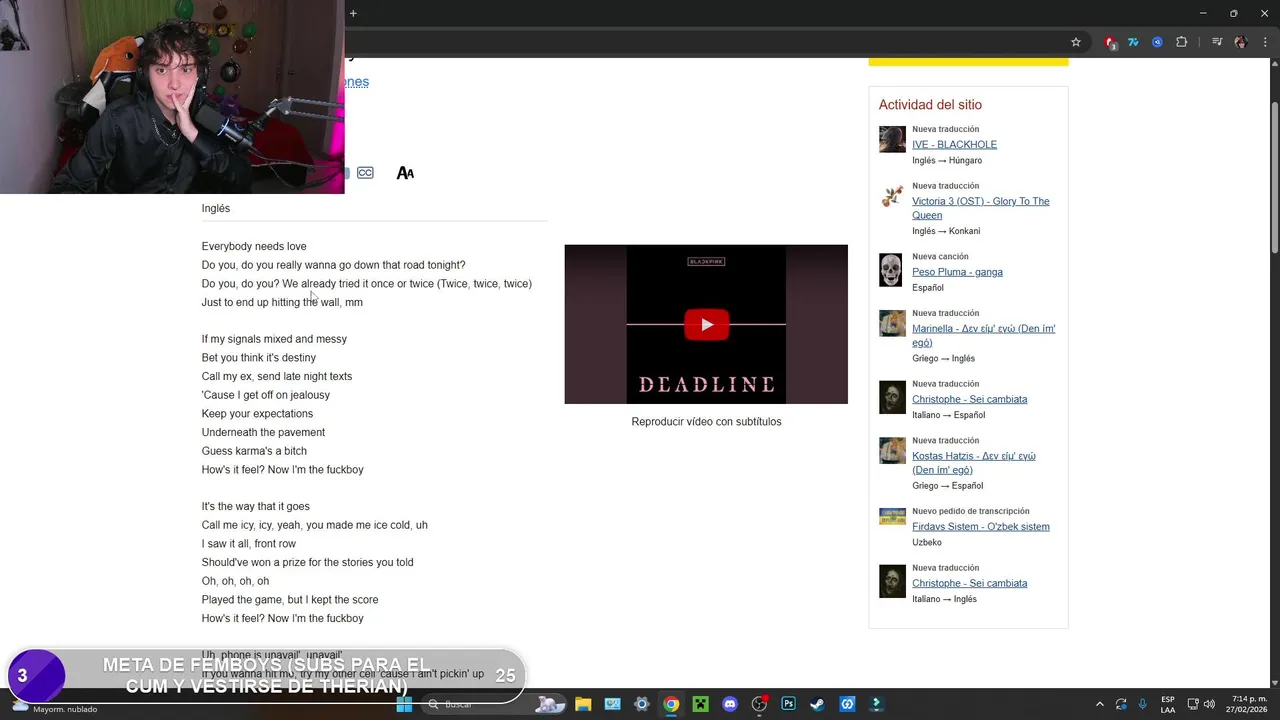
Task: Click lyric 'Guess karma's a bitch'
Action: 254,451
